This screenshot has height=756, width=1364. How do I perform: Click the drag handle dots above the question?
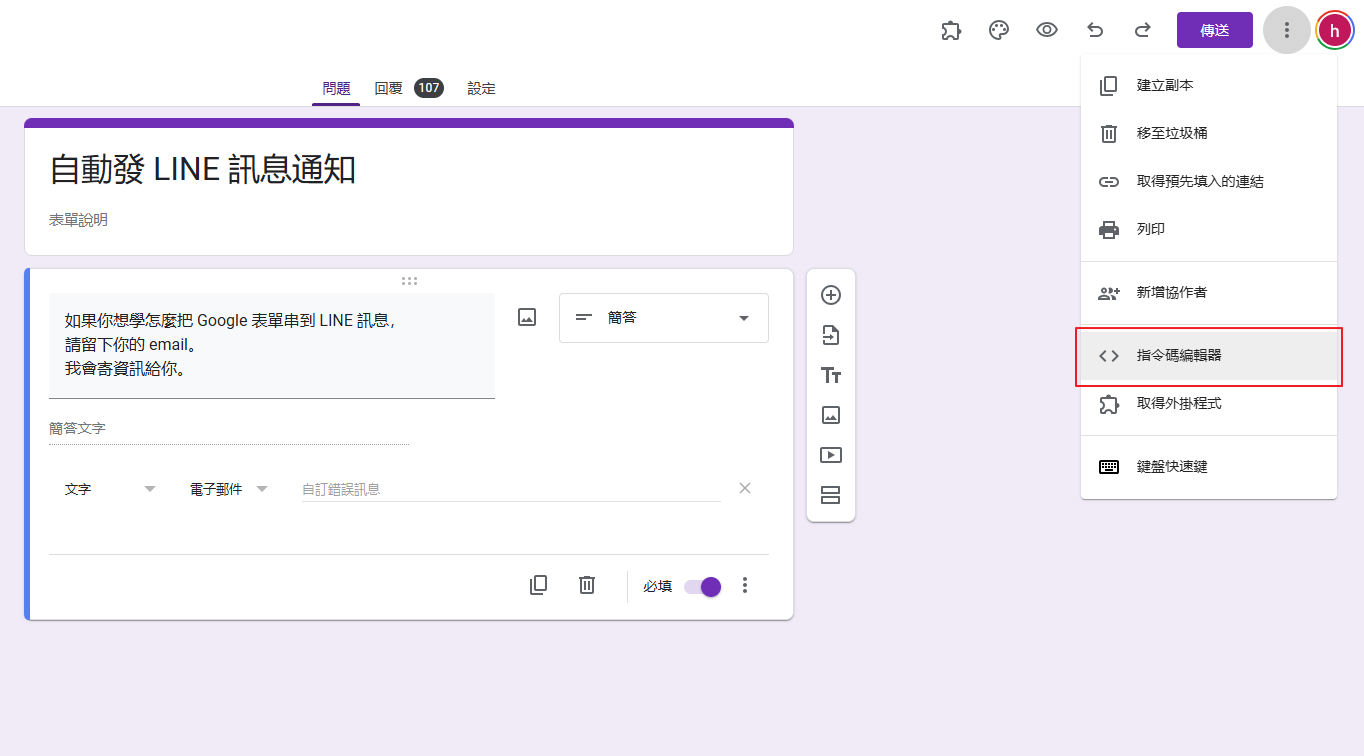pos(409,281)
